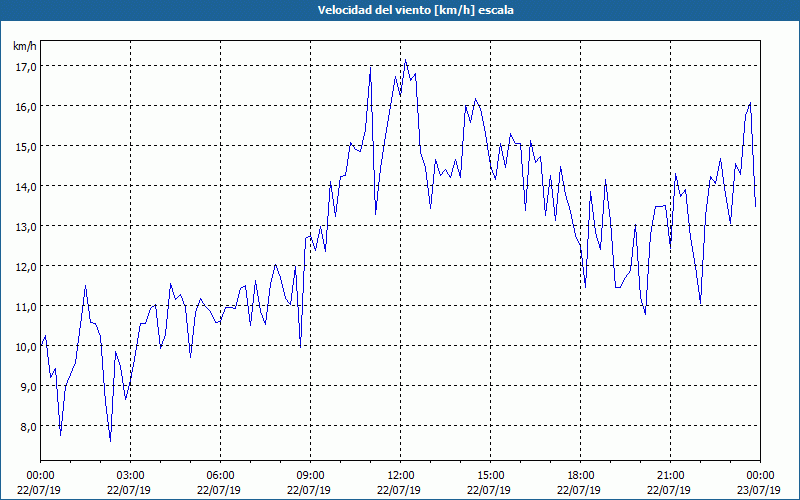Click the wind speed peak just after 12:00
The height and width of the screenshot is (500, 800).
point(406,60)
